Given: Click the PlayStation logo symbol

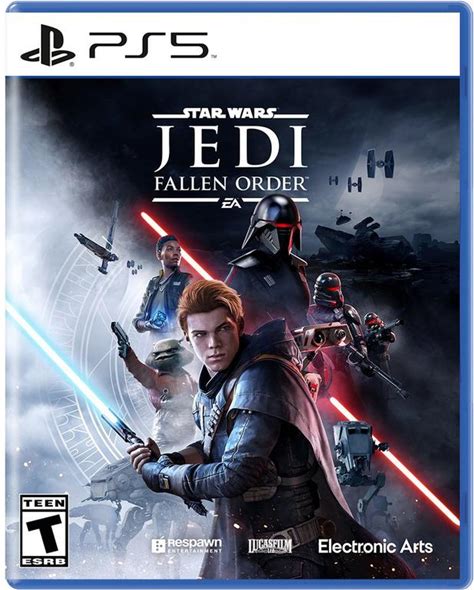Looking at the screenshot, I should click(47, 45).
